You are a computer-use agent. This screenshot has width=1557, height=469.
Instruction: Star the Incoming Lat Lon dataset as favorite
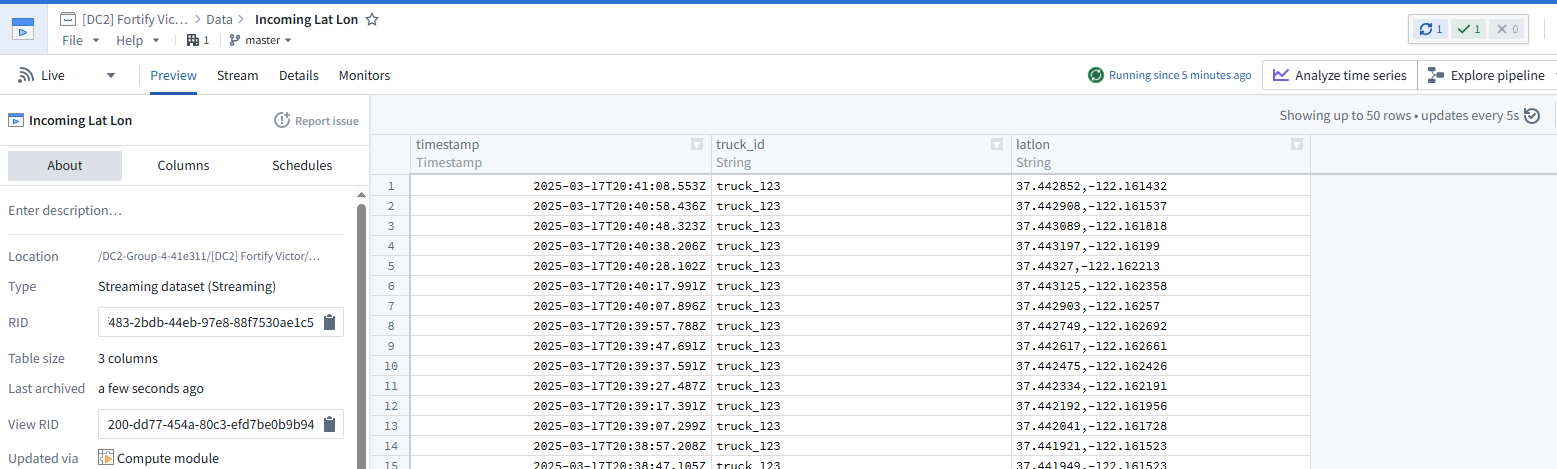coord(372,19)
